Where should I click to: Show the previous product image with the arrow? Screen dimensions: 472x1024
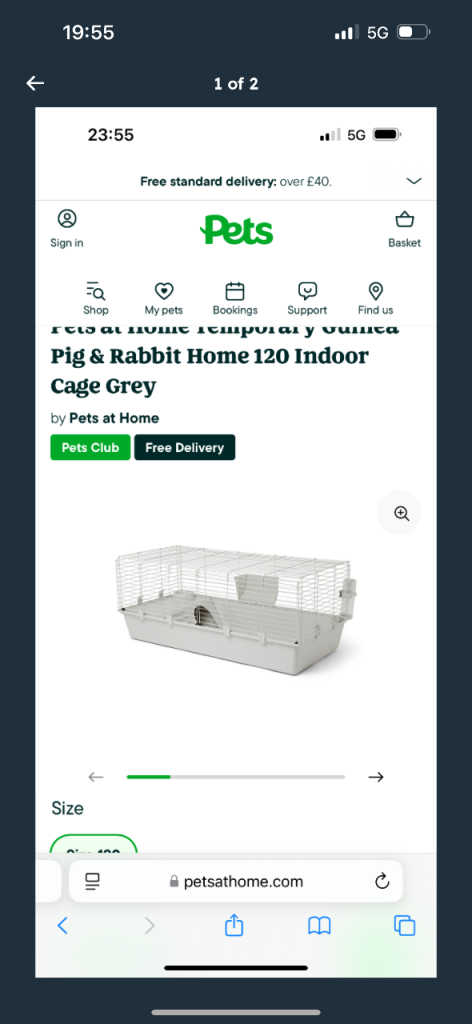click(96, 777)
